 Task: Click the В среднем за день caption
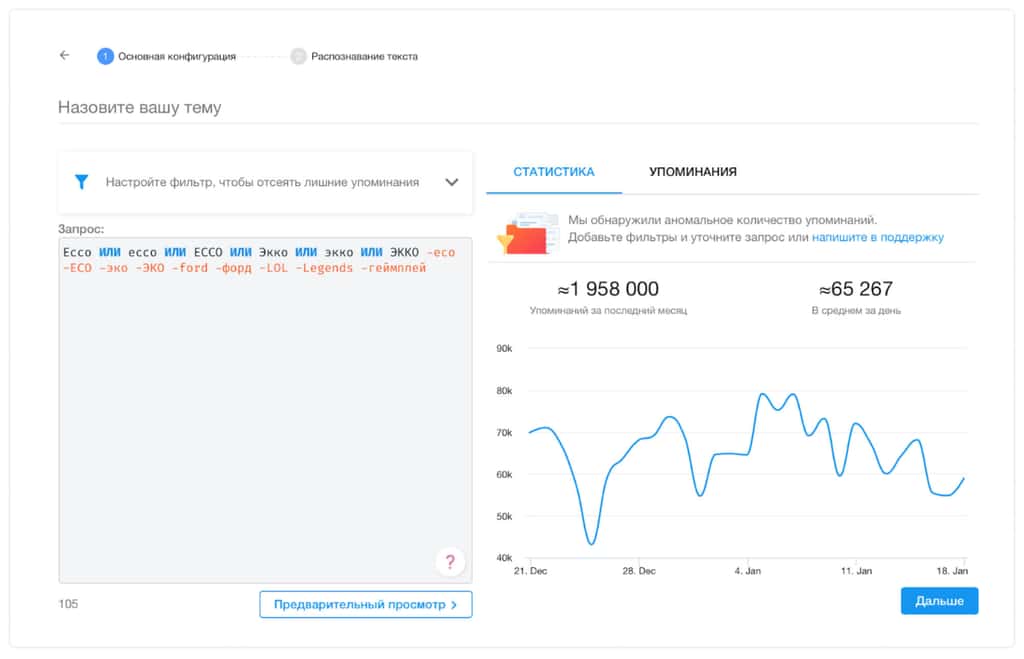click(x=856, y=311)
